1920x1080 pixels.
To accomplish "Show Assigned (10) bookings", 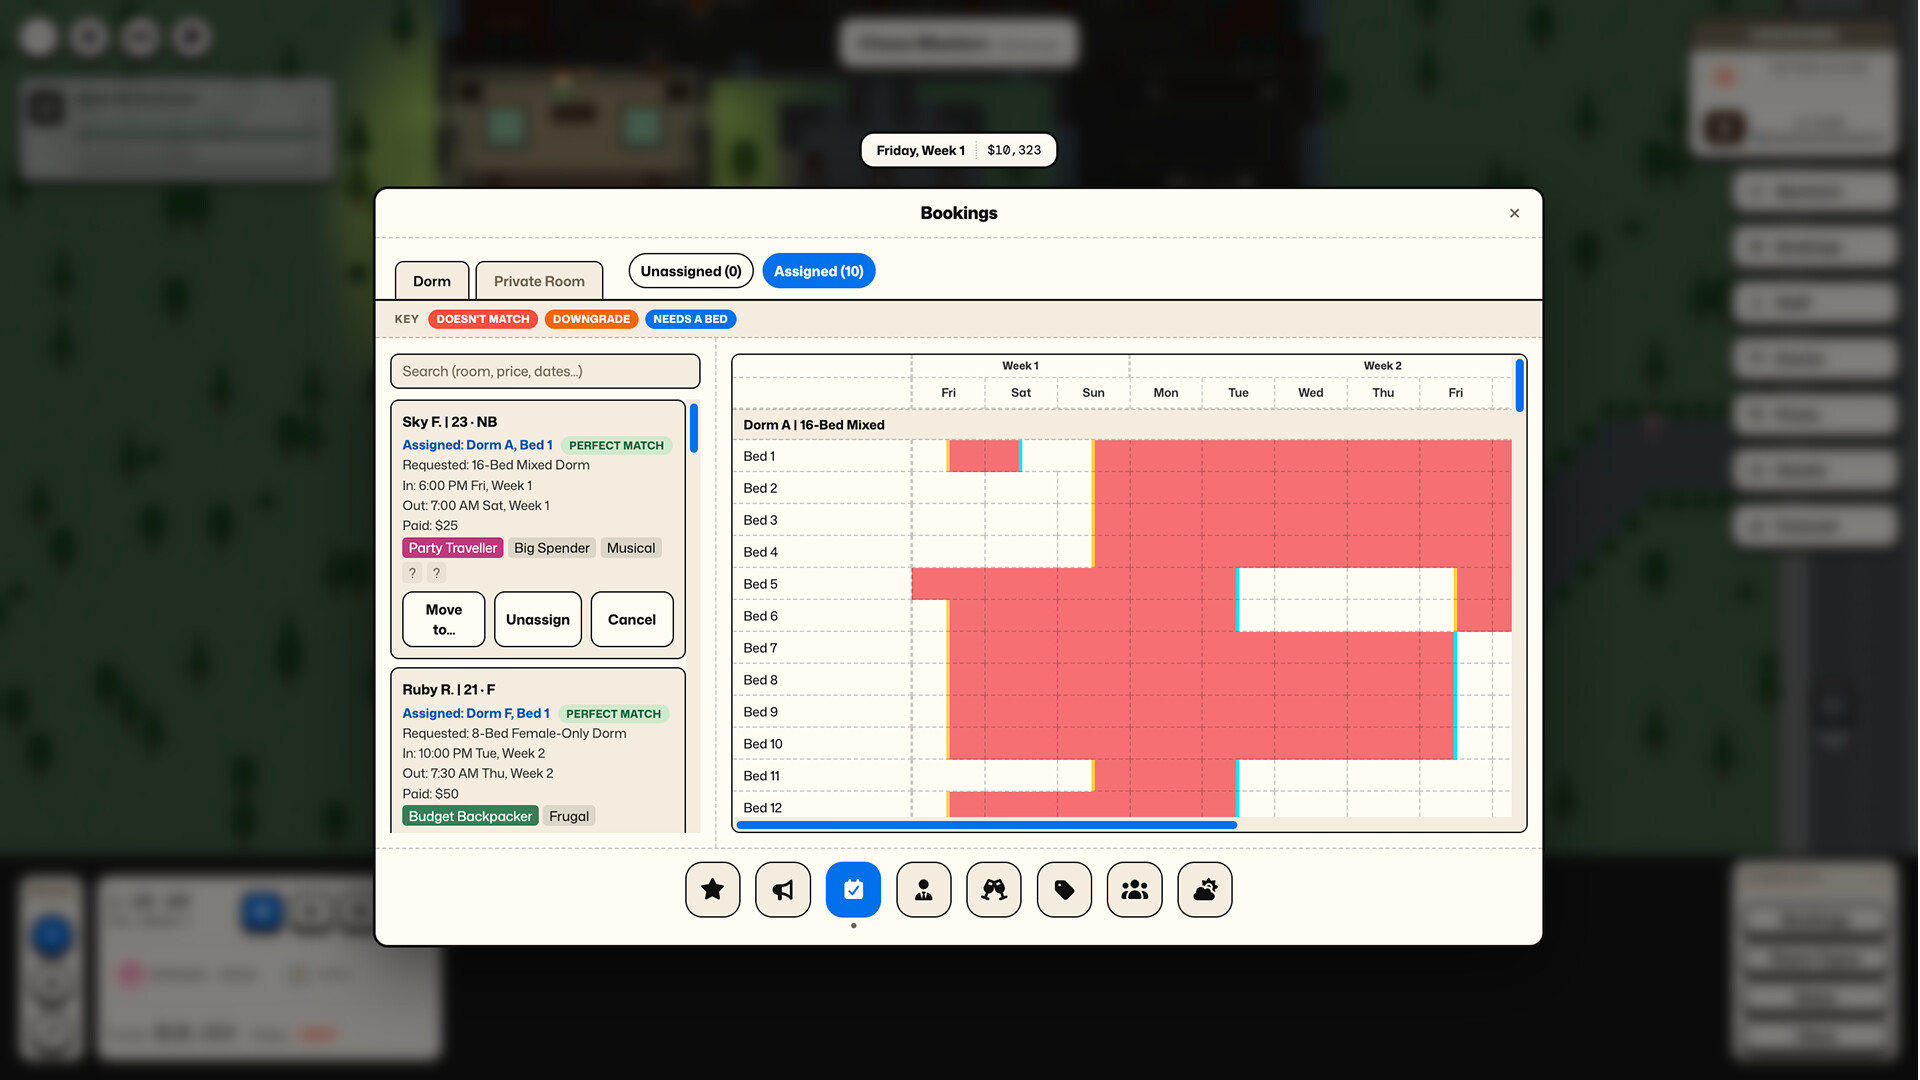I will click(x=819, y=271).
